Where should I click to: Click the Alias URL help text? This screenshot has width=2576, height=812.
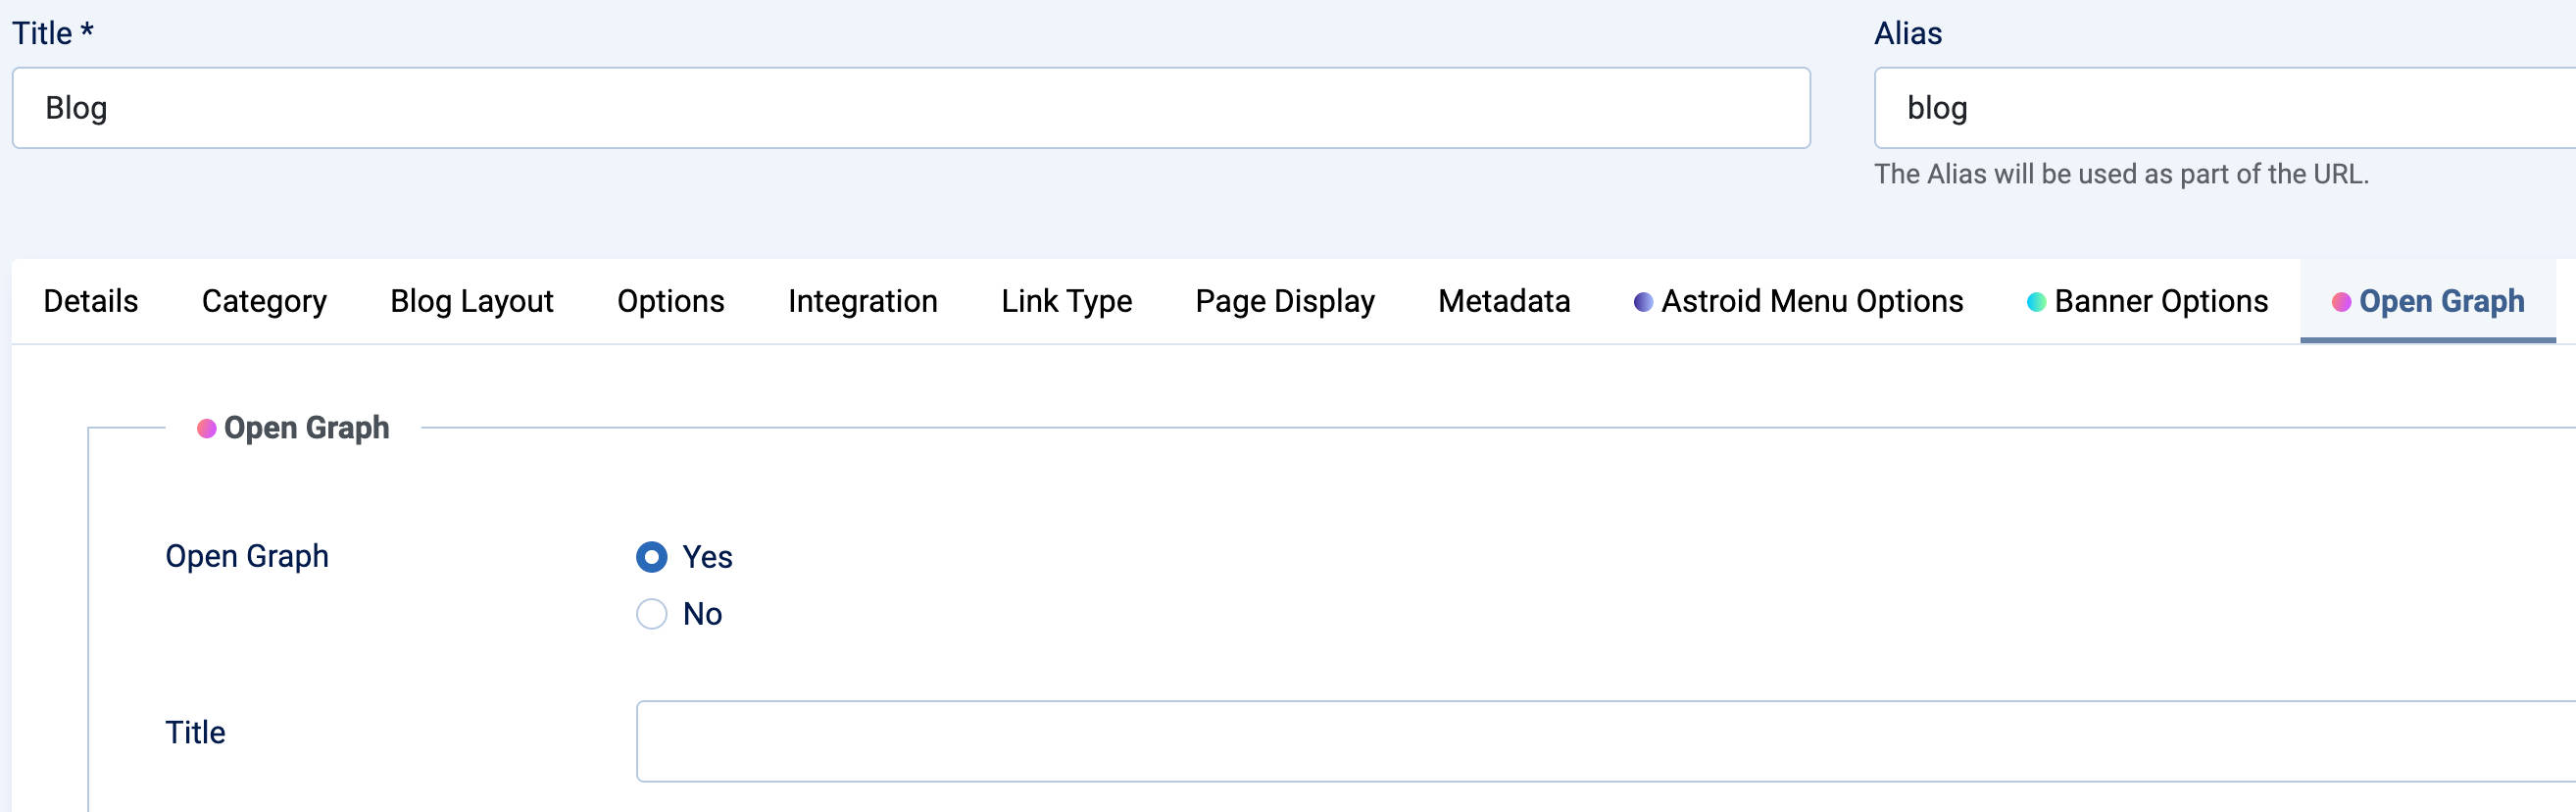tap(2121, 174)
